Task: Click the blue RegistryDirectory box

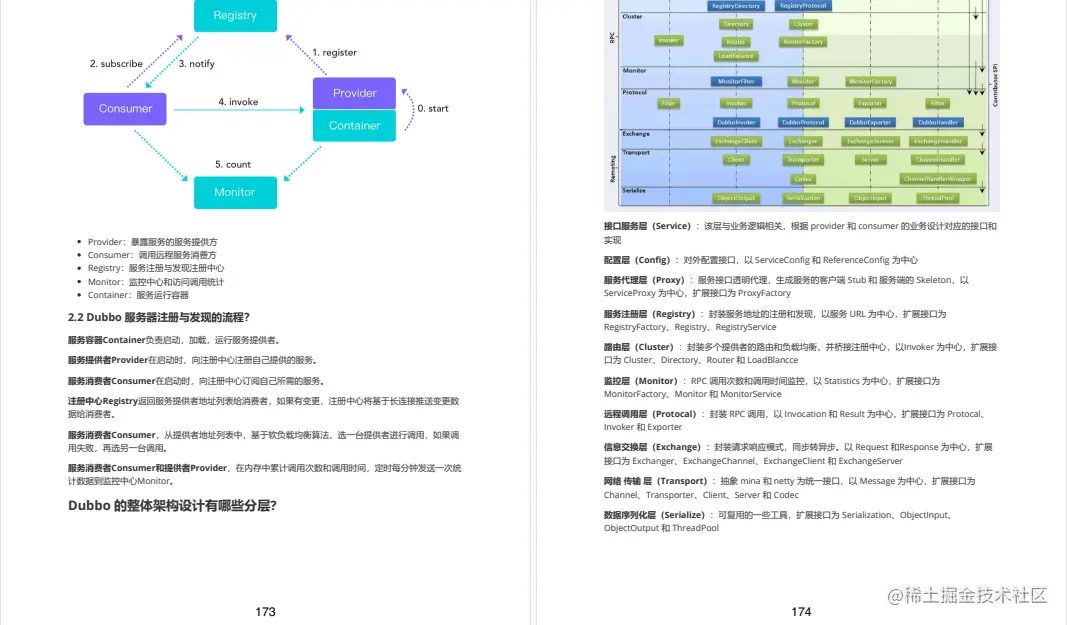Action: point(736,5)
